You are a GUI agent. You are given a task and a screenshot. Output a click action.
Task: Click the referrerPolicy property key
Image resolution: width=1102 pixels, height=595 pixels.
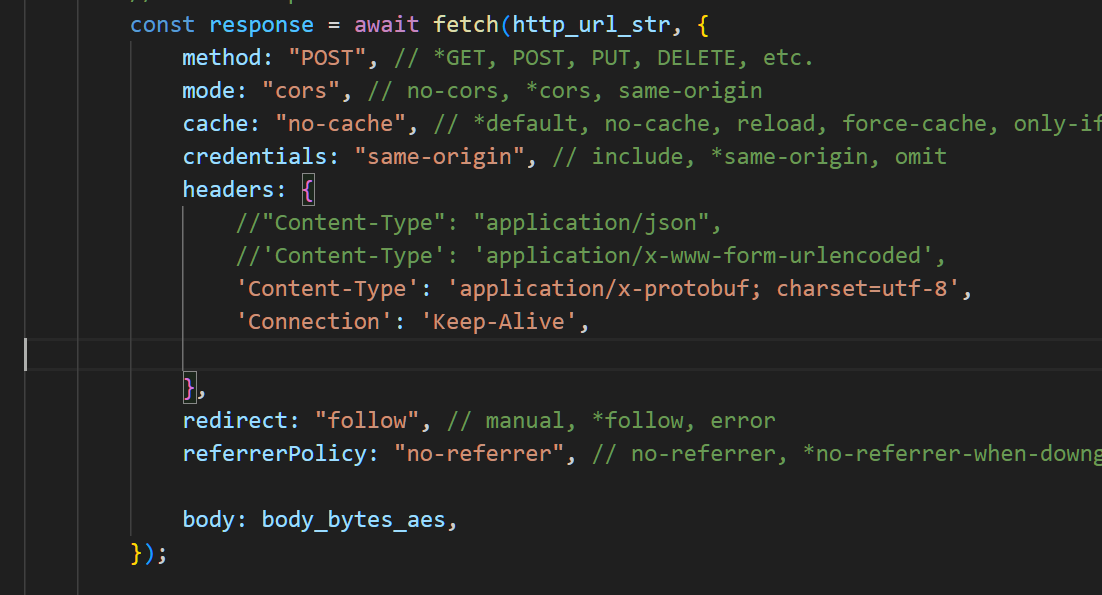coord(274,453)
